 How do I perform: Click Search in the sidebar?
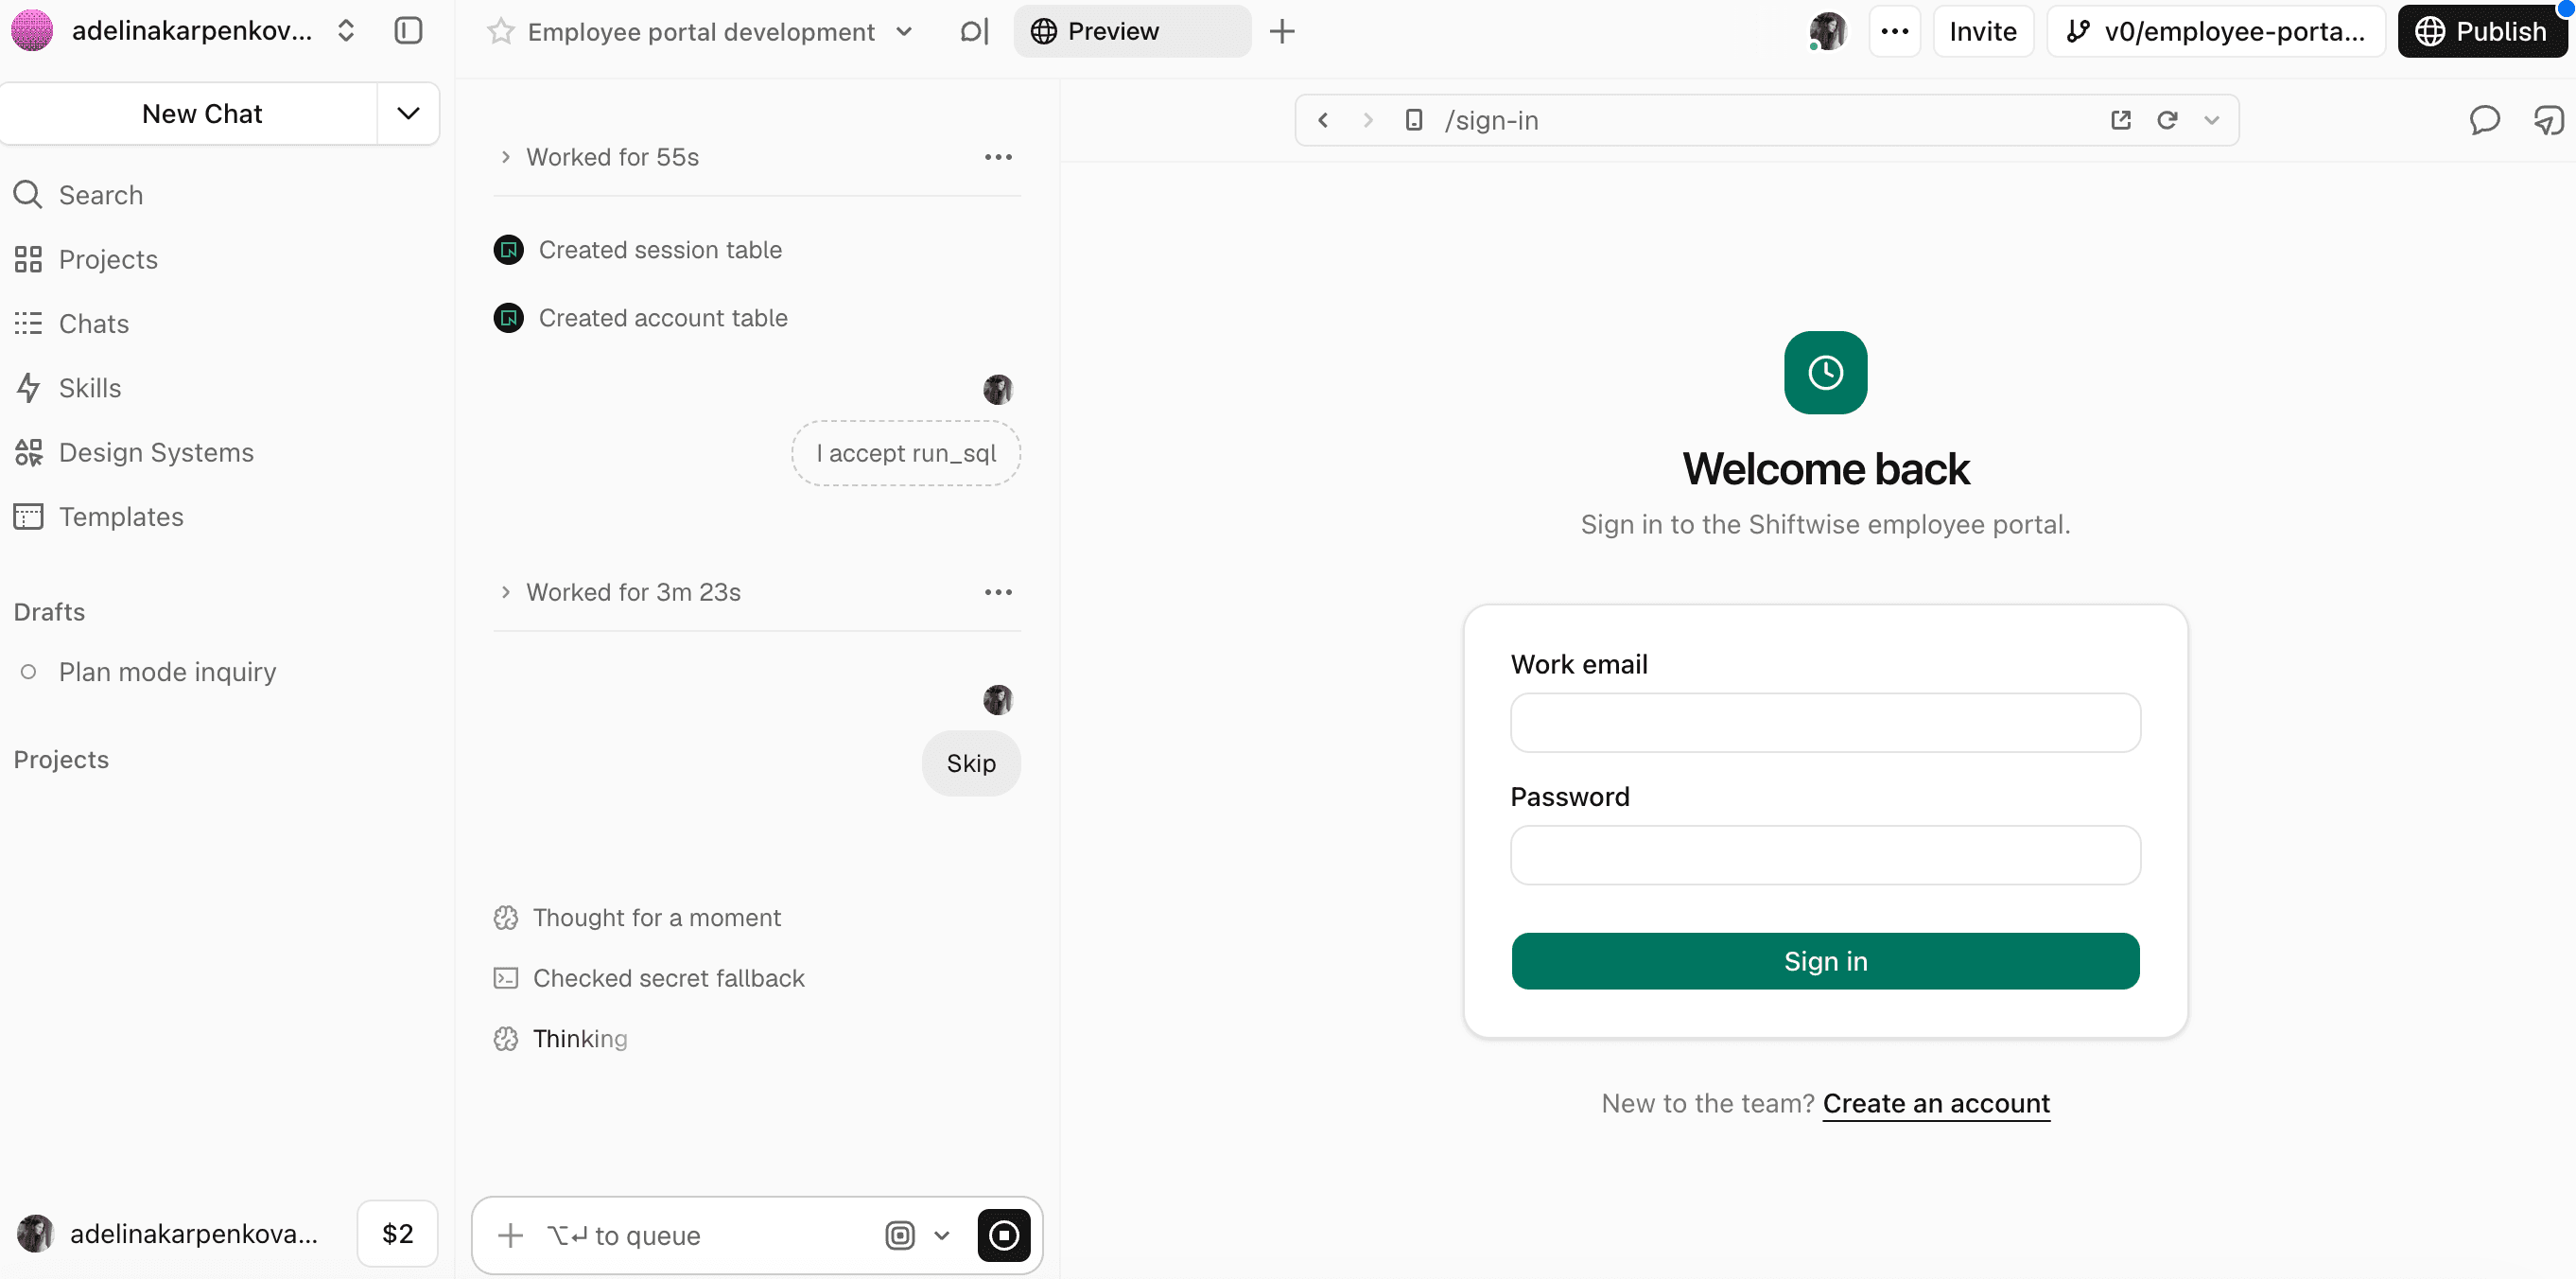(x=78, y=195)
